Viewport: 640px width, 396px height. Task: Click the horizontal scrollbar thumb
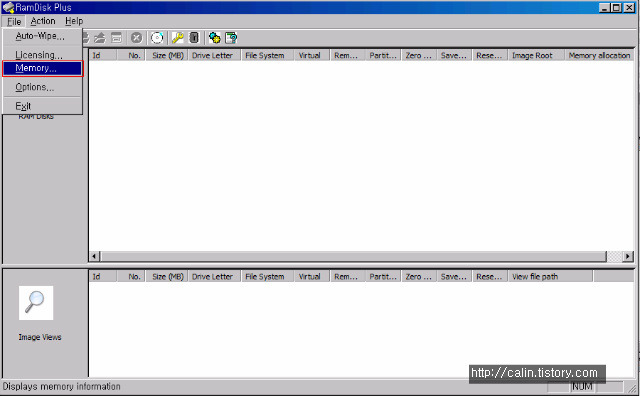[353, 256]
